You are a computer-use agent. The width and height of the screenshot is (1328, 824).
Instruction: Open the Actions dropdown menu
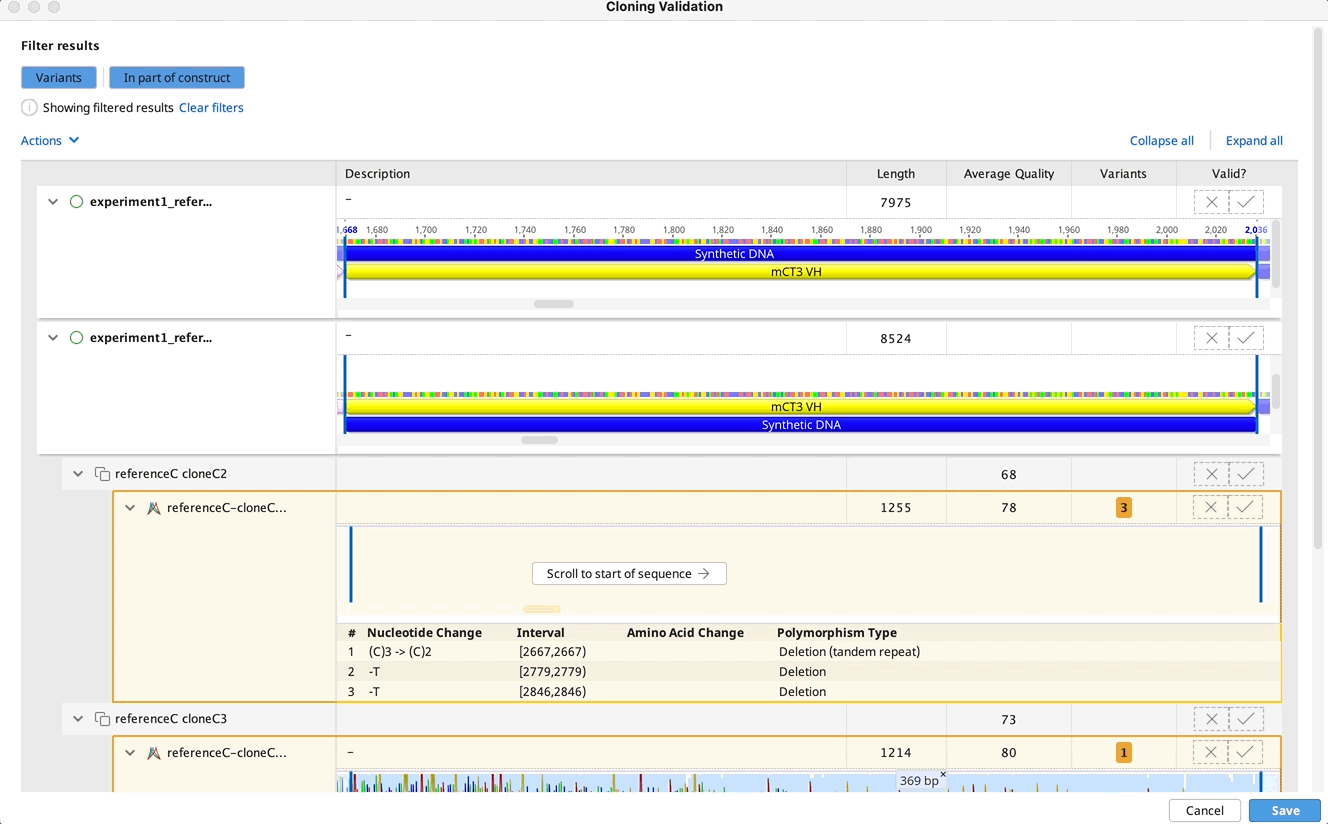(x=50, y=141)
